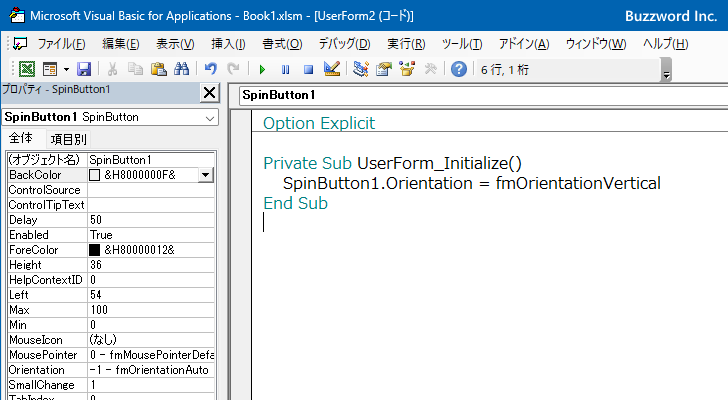Image resolution: width=728 pixels, height=400 pixels.
Task: Switch to 全体 properties tab
Action: point(21,138)
